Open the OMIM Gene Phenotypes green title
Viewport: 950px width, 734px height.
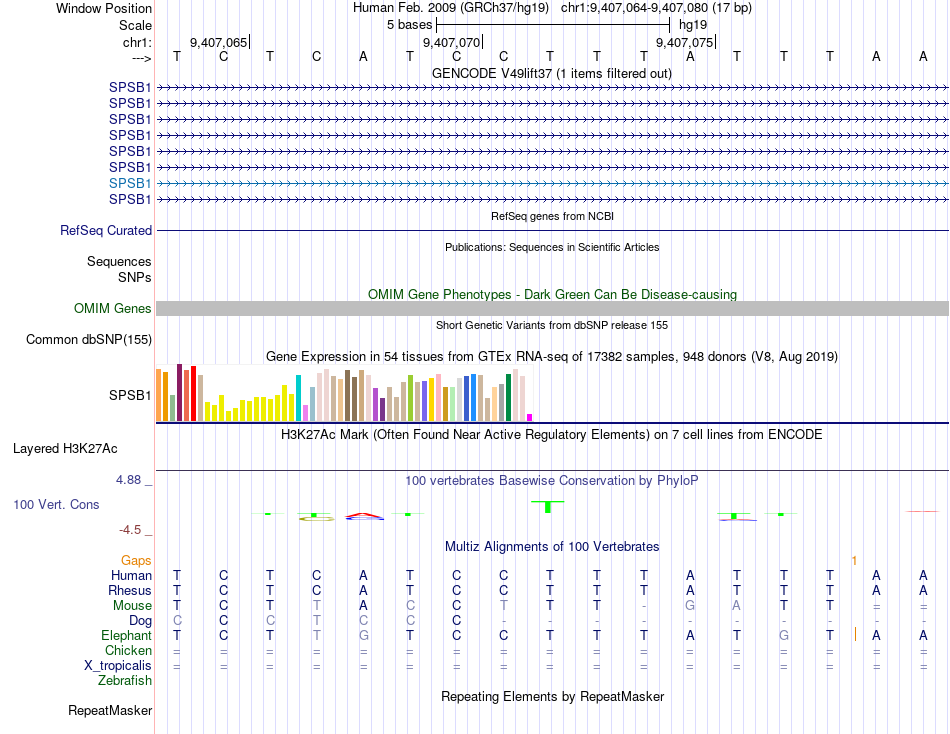[x=552, y=295]
